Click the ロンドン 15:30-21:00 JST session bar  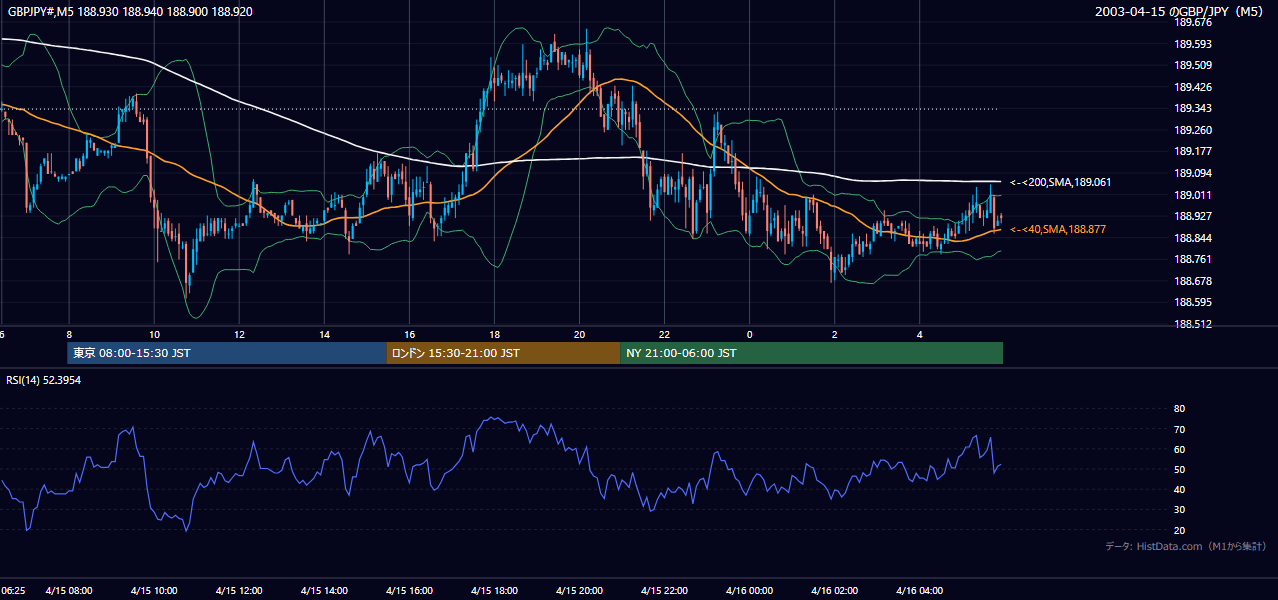[x=503, y=353]
